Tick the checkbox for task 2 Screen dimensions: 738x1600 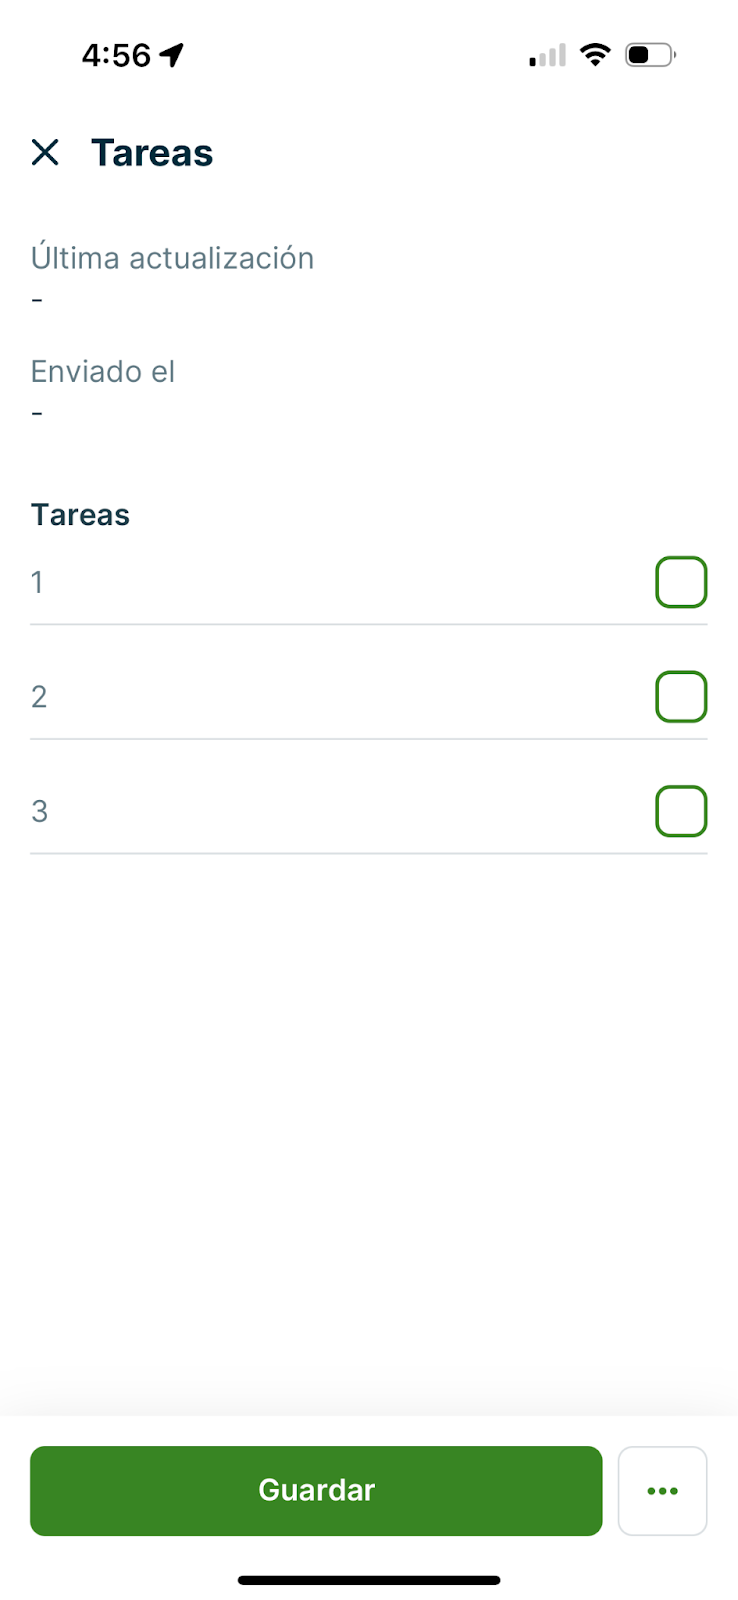tap(681, 697)
